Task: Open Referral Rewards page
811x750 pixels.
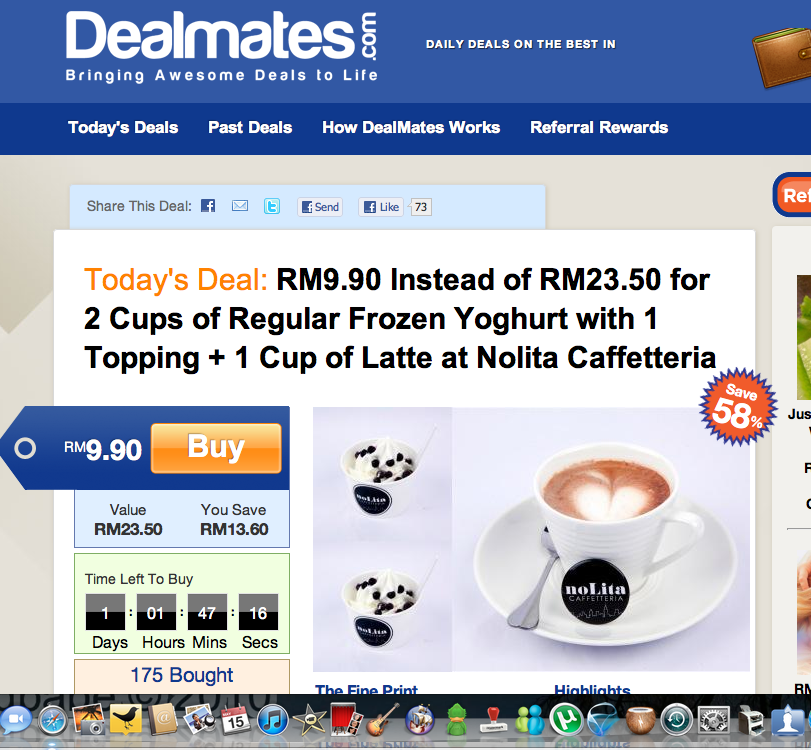Action: [x=599, y=127]
